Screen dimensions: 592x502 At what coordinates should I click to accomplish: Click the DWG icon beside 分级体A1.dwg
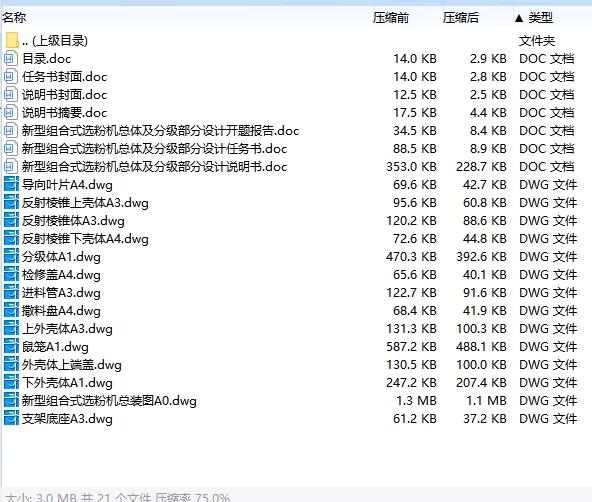pyautogui.click(x=11, y=257)
